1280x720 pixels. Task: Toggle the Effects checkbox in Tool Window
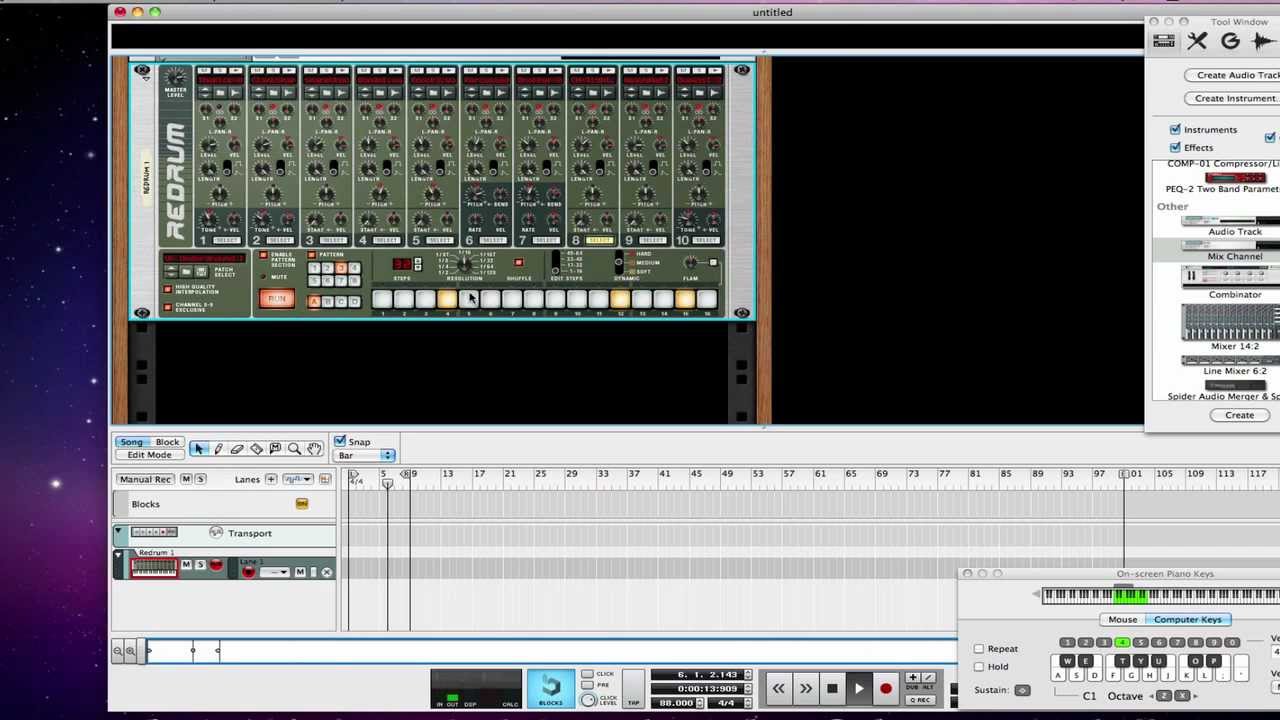tap(1175, 147)
